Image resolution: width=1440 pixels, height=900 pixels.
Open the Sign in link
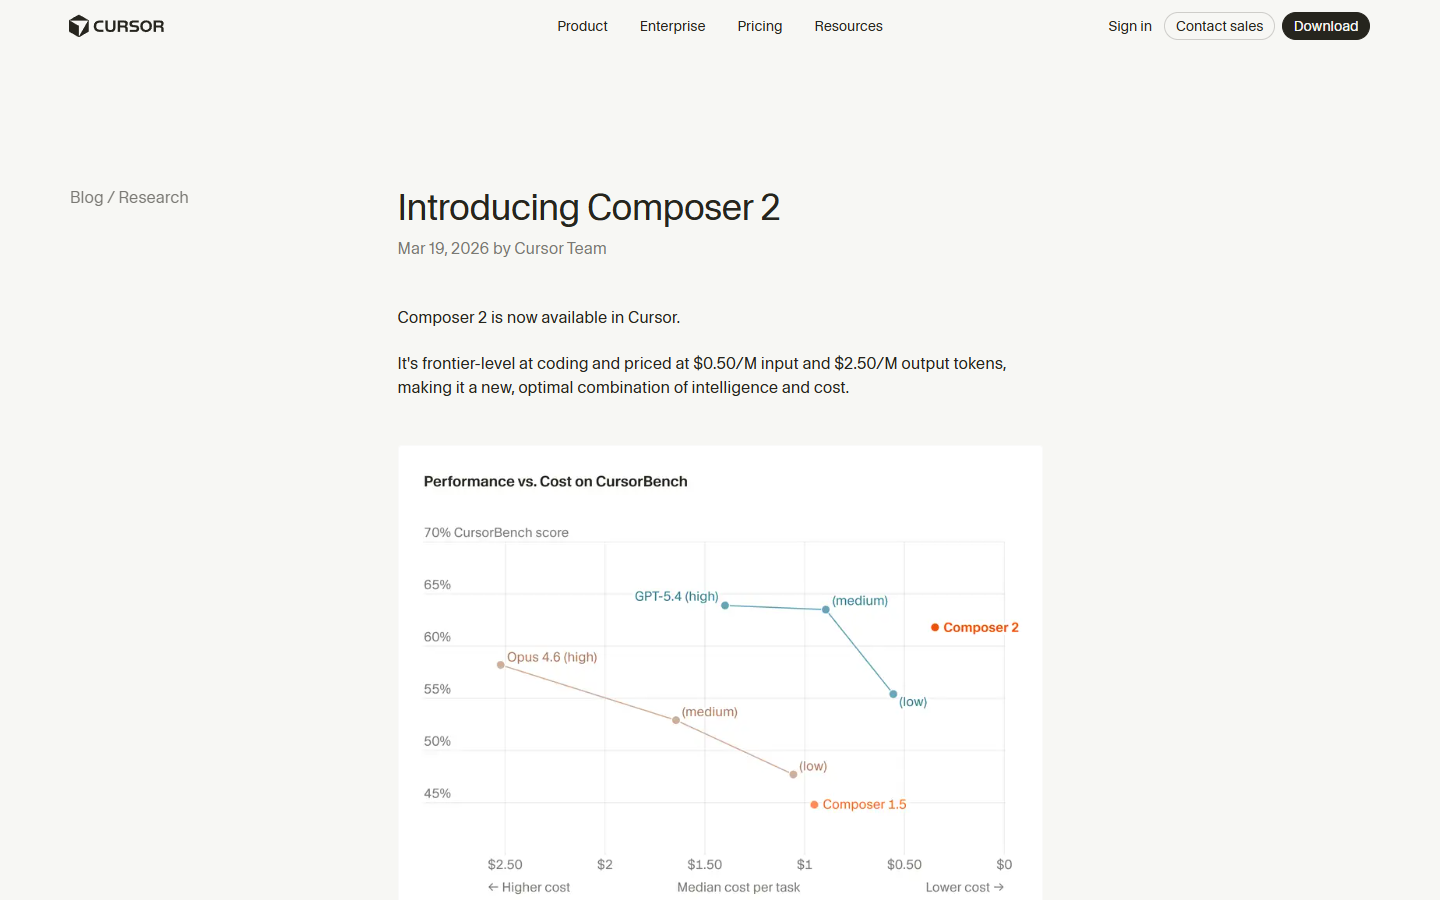pos(1129,26)
